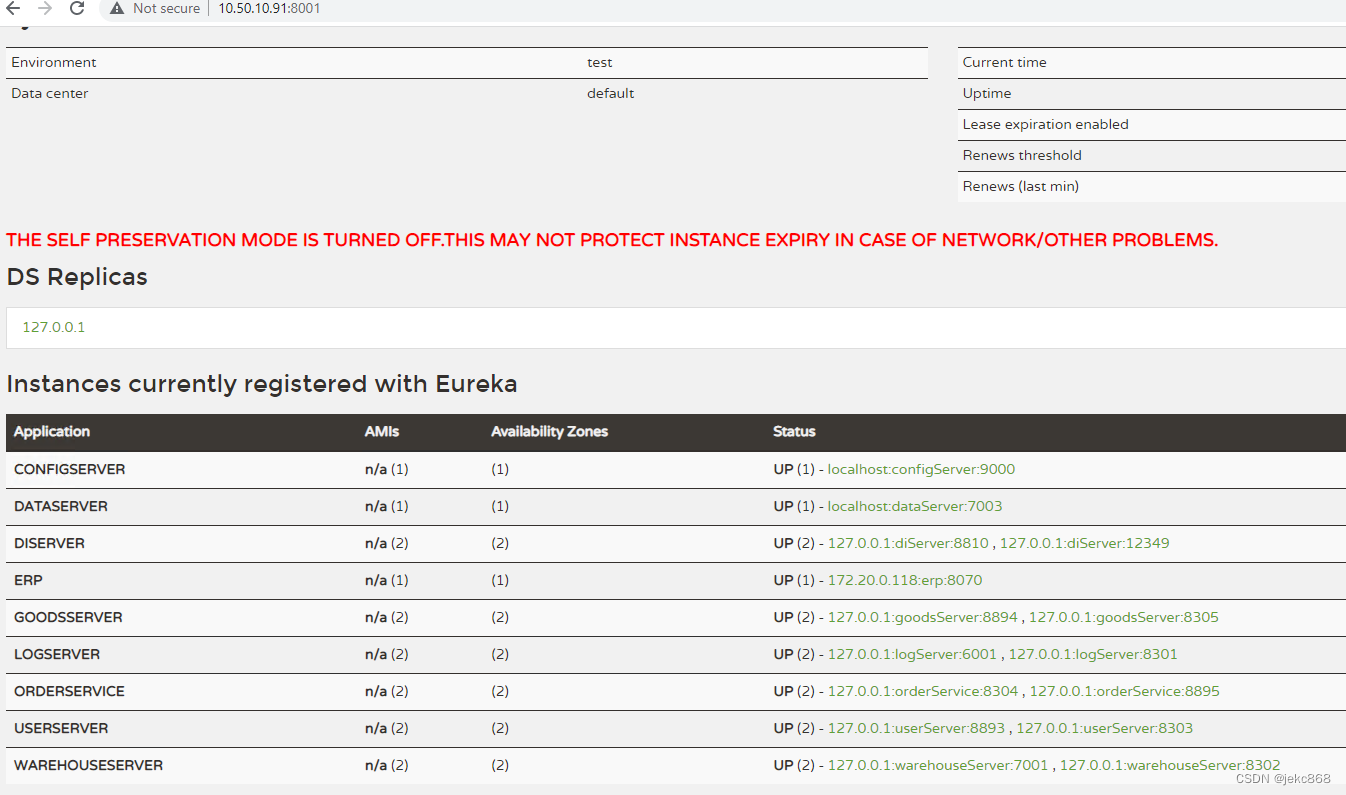This screenshot has height=795, width=1346.
Task: Click the Renews (last min) row
Action: pyautogui.click(x=1152, y=186)
